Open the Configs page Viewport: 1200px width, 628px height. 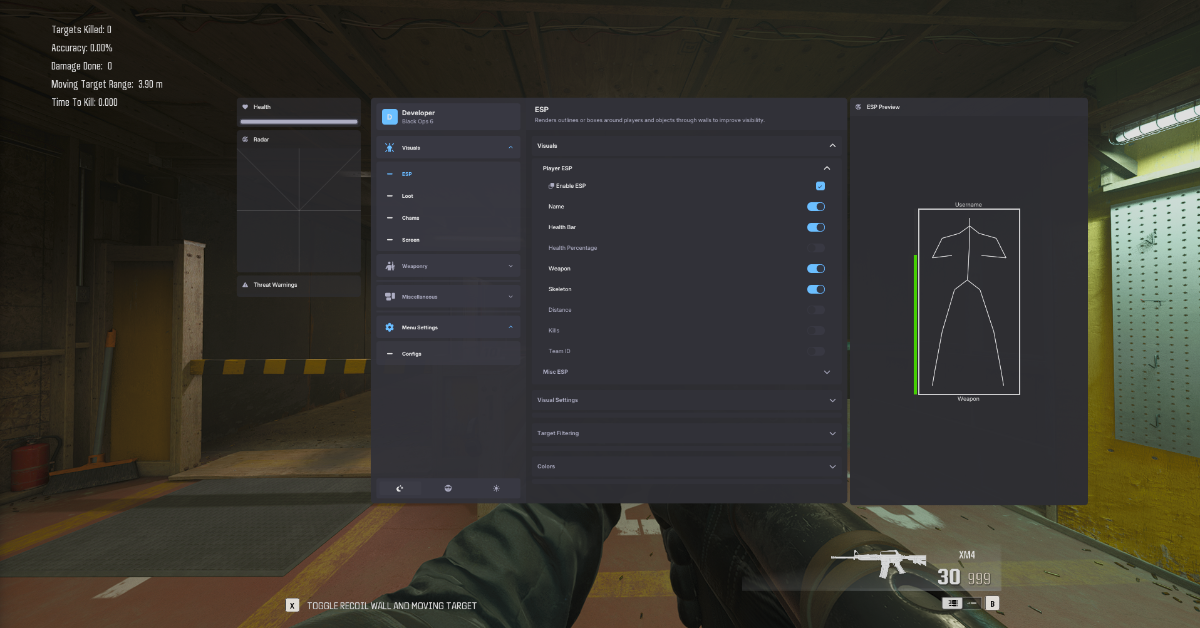click(411, 354)
